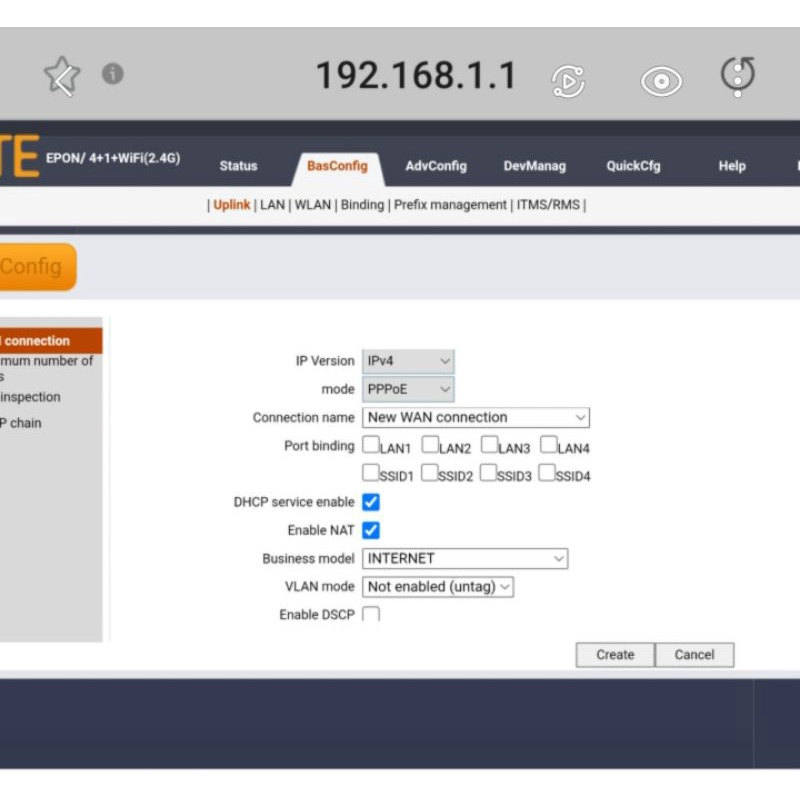Tap the 192.168.1.1 address field
The image size is (800, 800).
[x=416, y=76]
